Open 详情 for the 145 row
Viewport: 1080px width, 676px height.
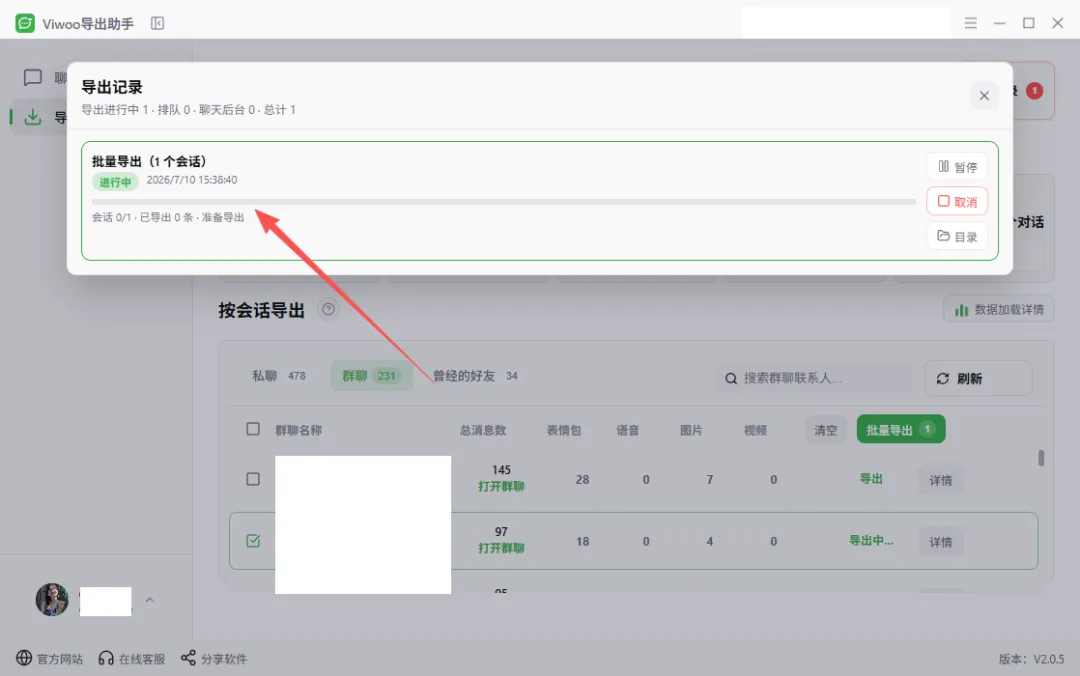point(940,480)
